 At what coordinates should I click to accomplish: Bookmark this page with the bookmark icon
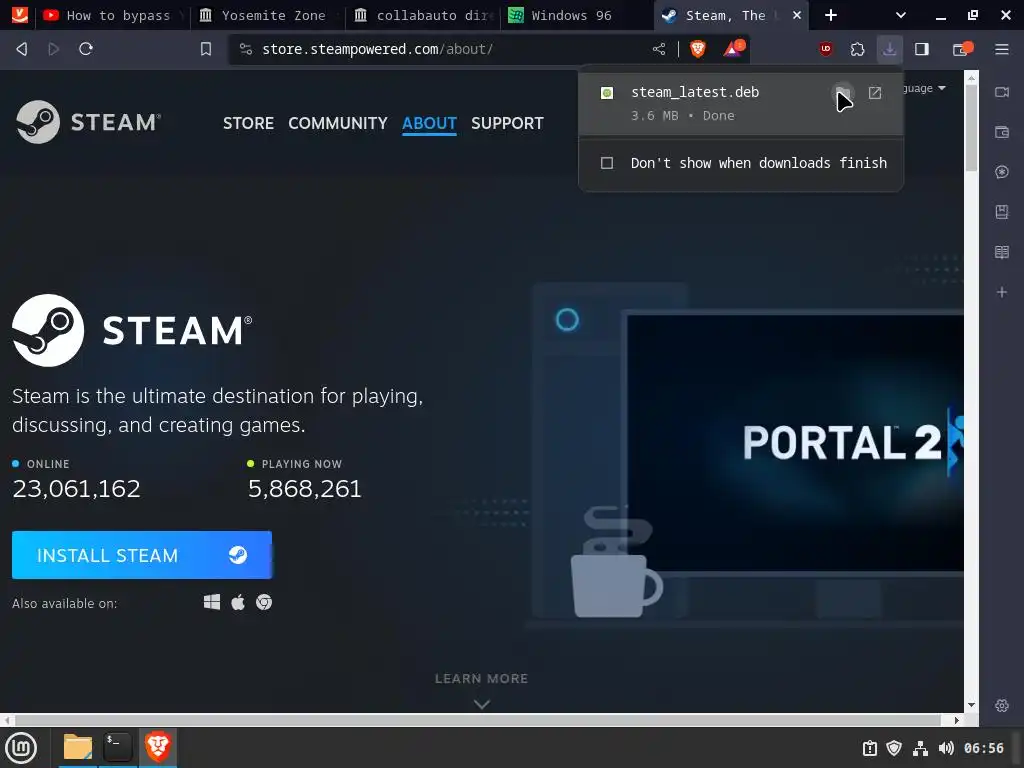(206, 49)
